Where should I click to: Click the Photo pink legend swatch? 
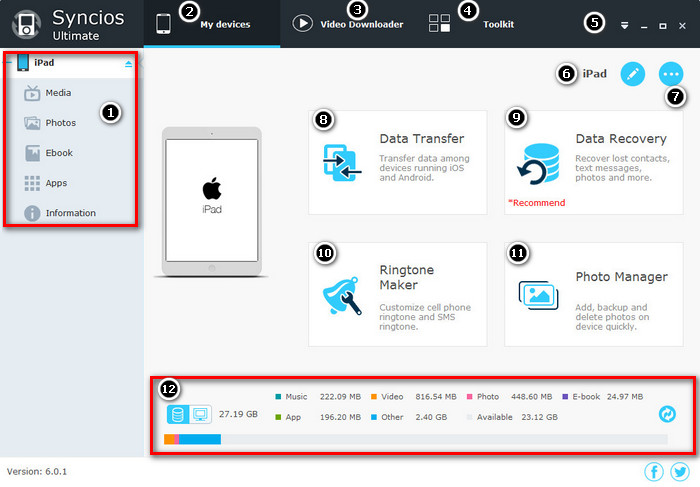469,396
